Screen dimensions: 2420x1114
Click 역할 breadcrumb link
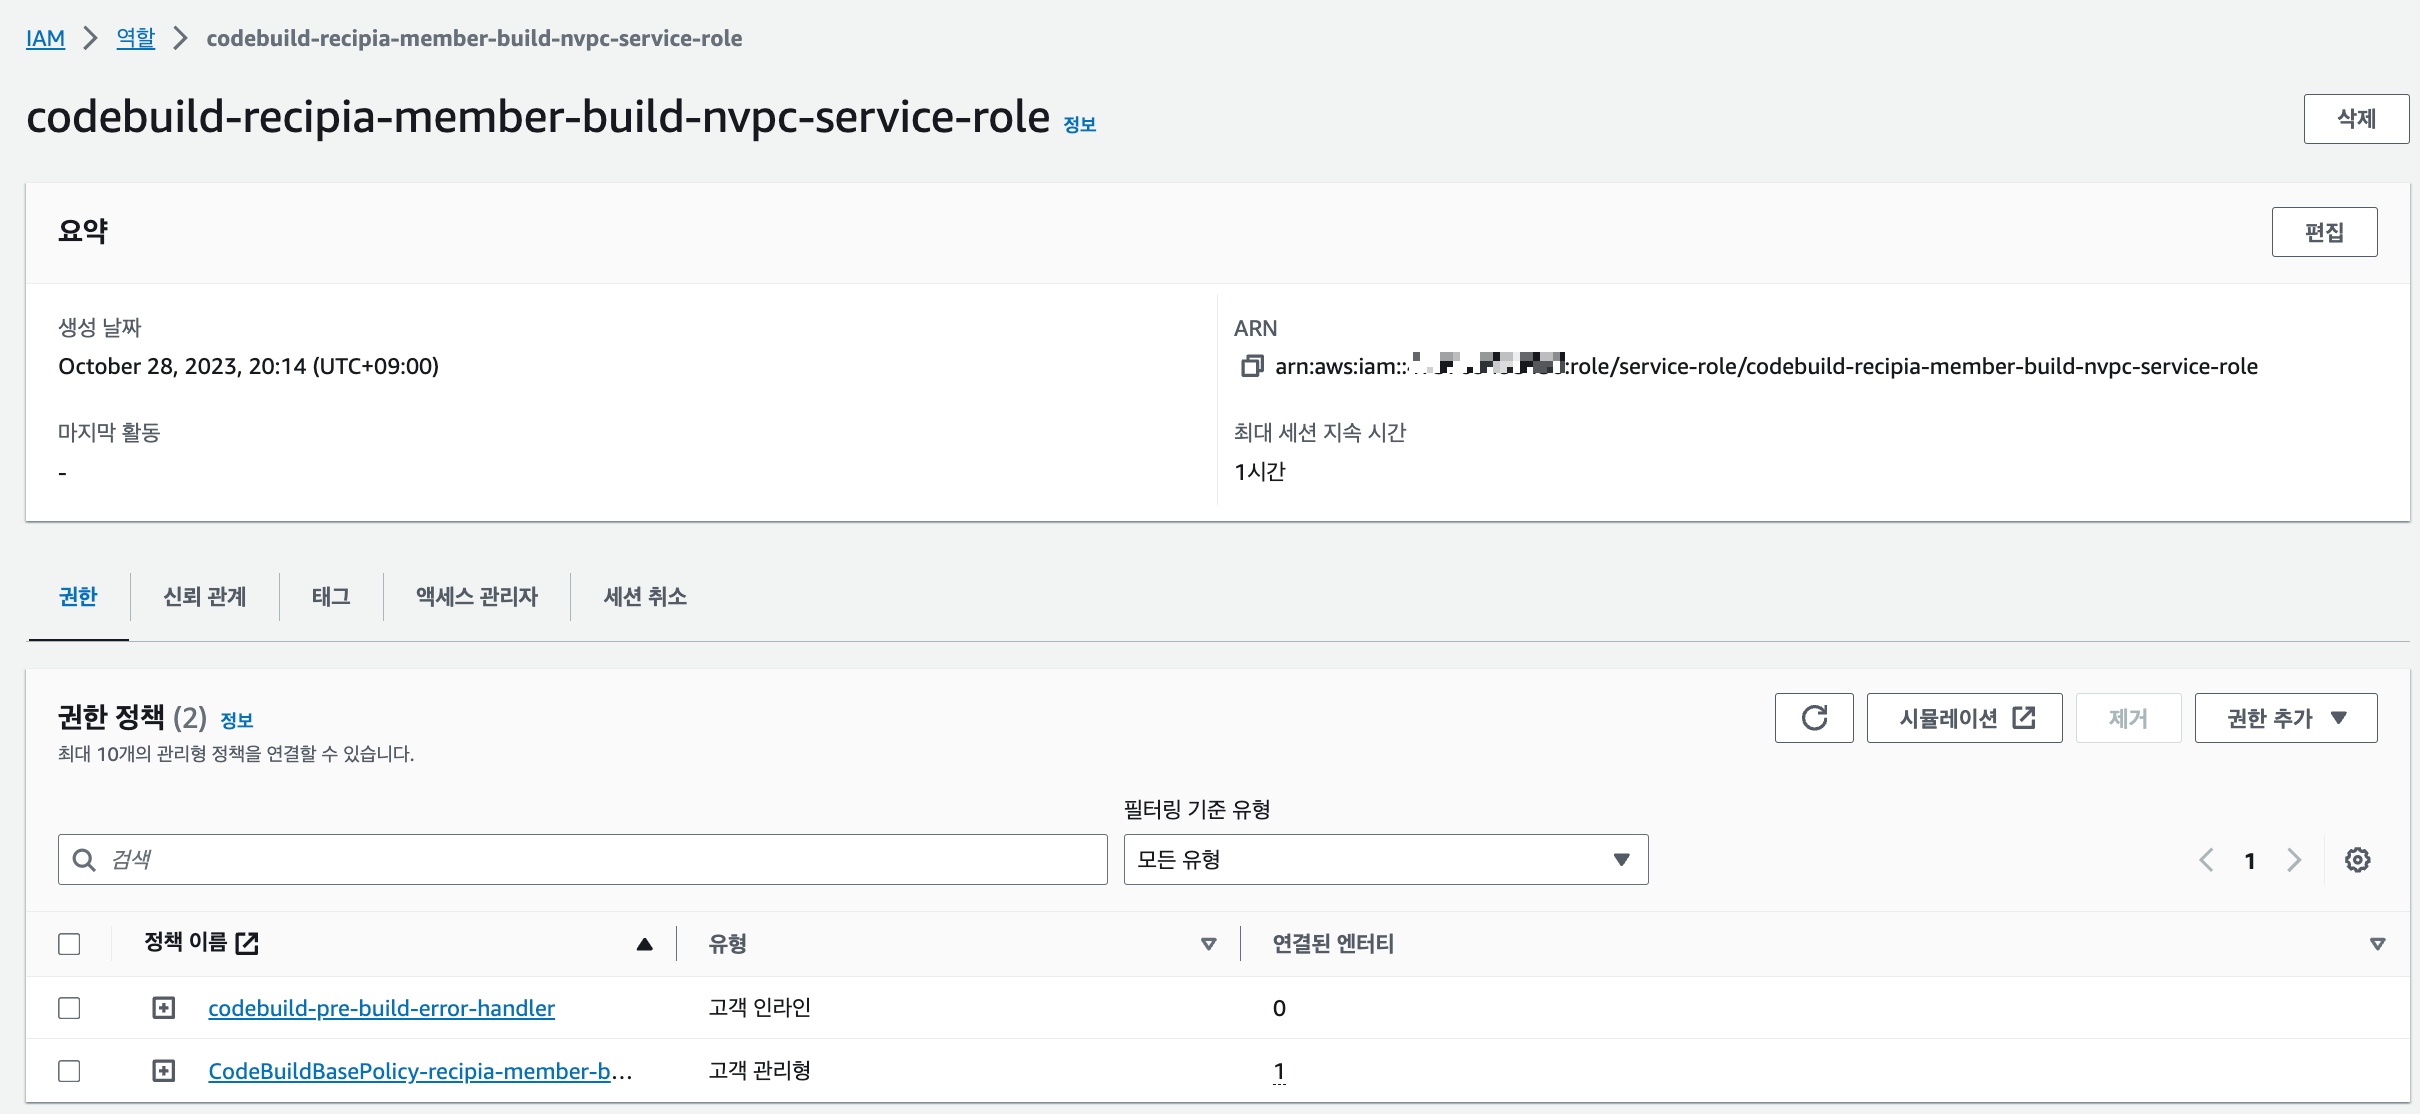tap(136, 38)
